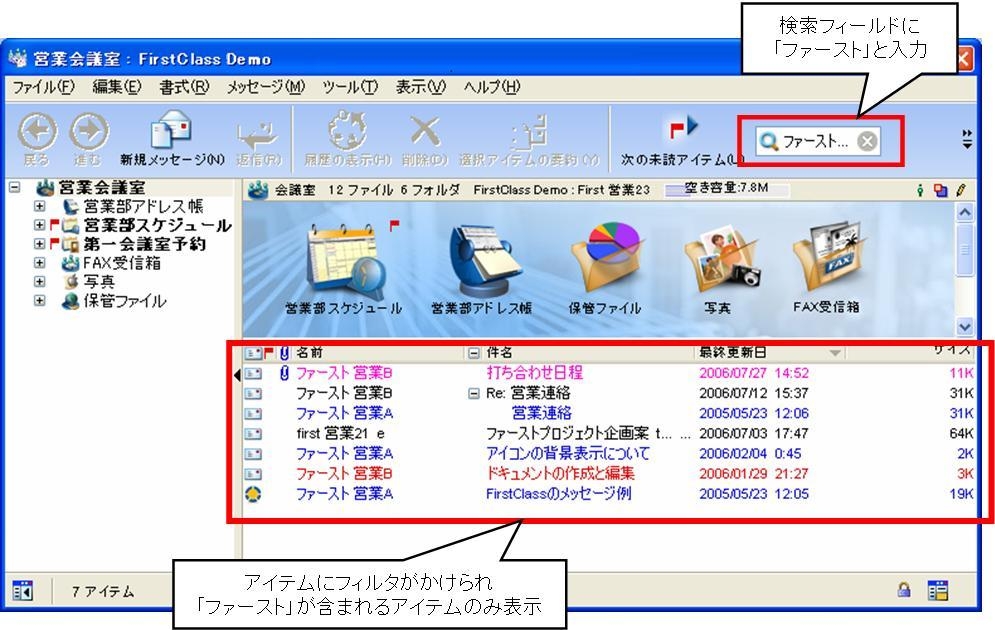995x630 pixels.
Task: Jump to 次の未読アイテム flag icon
Action: coord(683,128)
